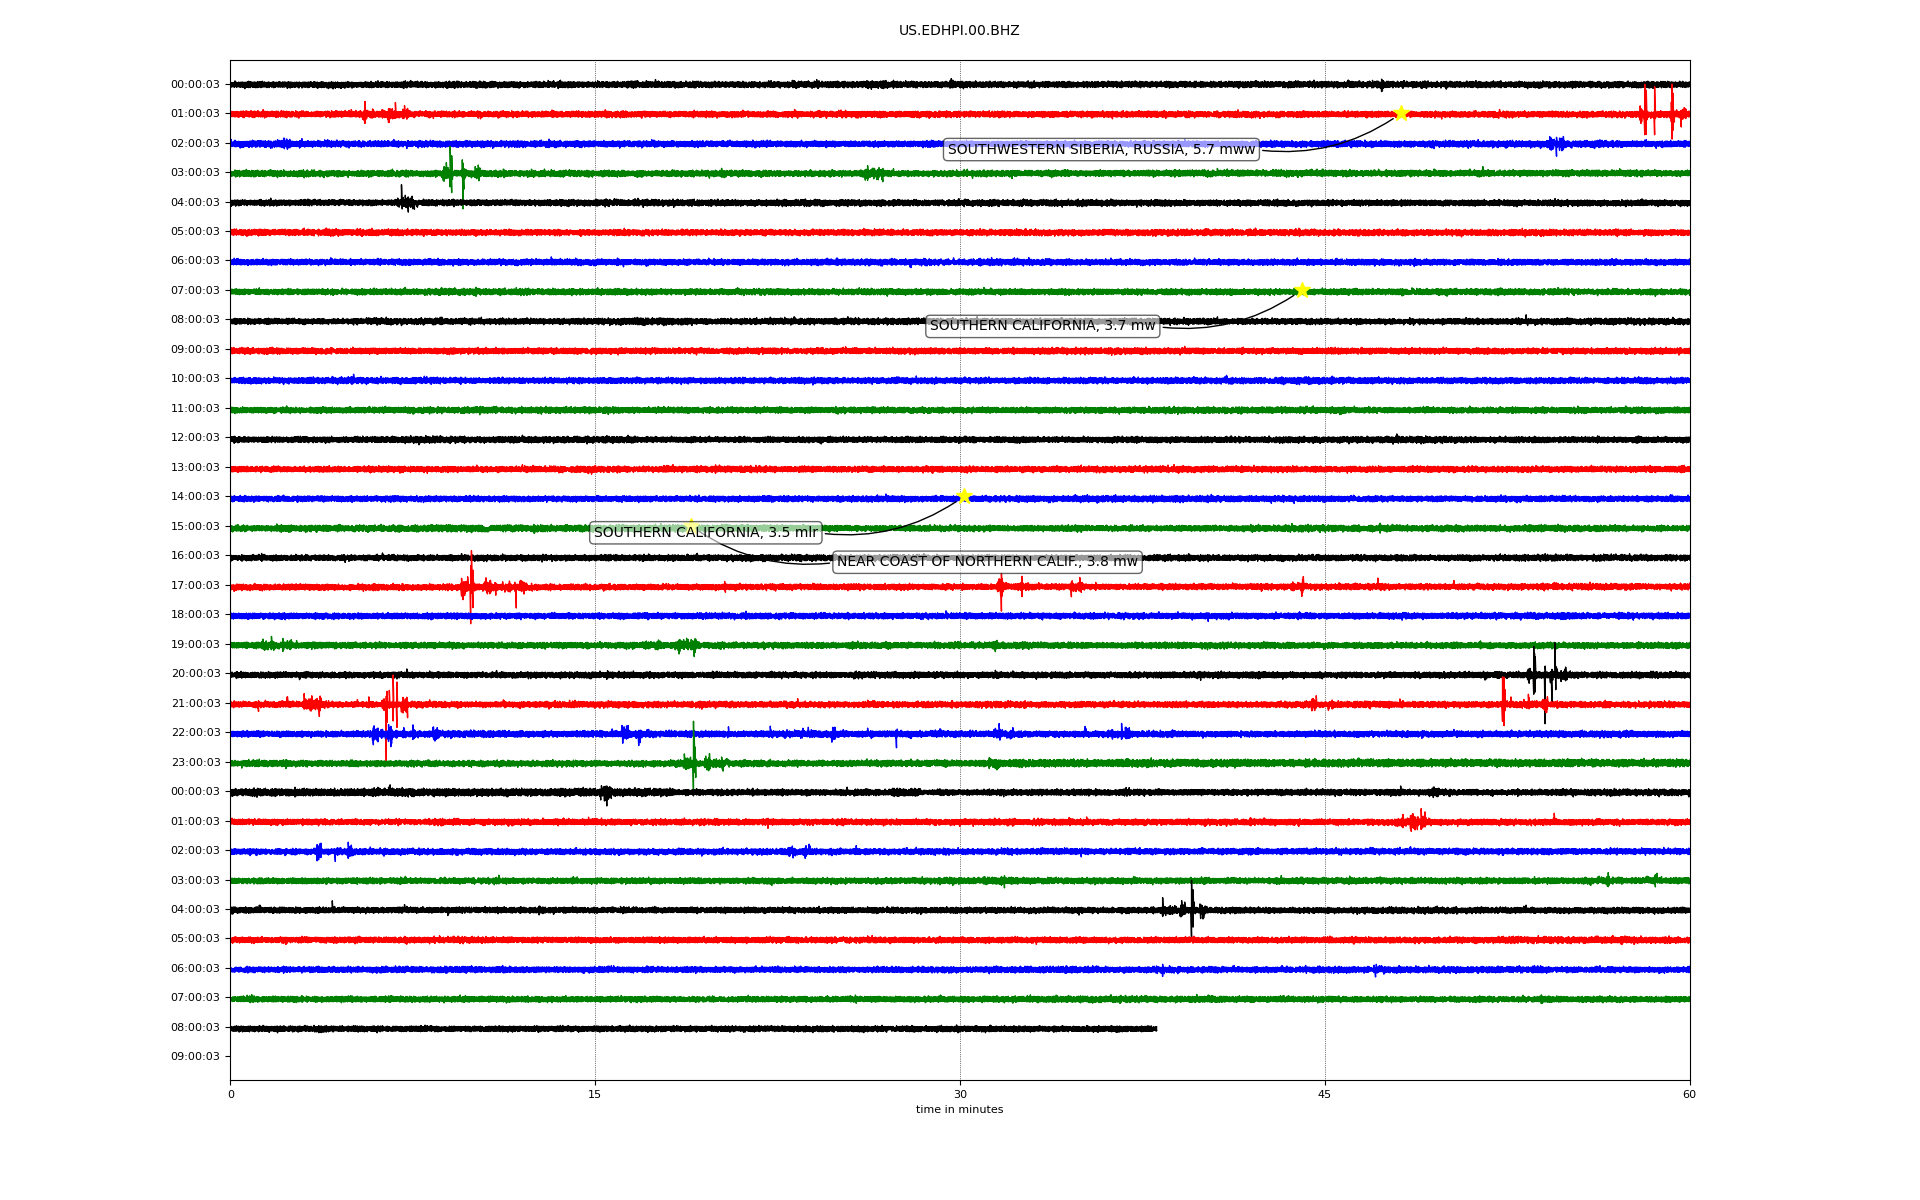Click the end of the last black trace at 08:00:03
The height and width of the screenshot is (1200, 1920).
pyautogui.click(x=1155, y=1028)
